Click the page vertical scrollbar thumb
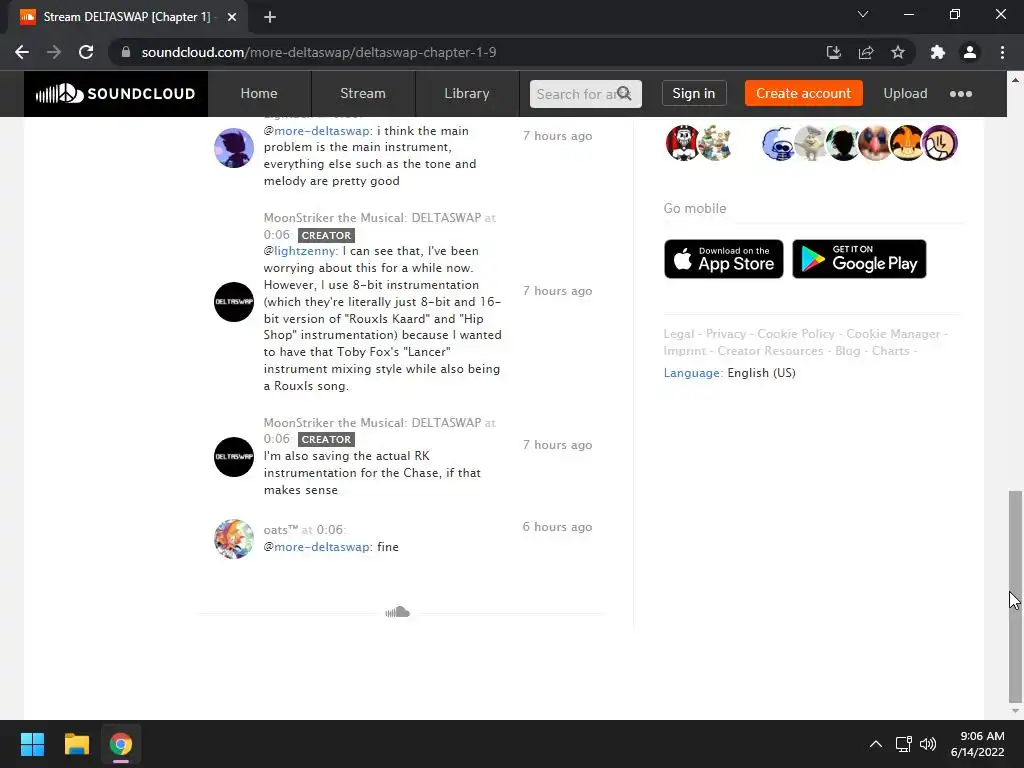The width and height of the screenshot is (1024, 768). coord(1015,596)
